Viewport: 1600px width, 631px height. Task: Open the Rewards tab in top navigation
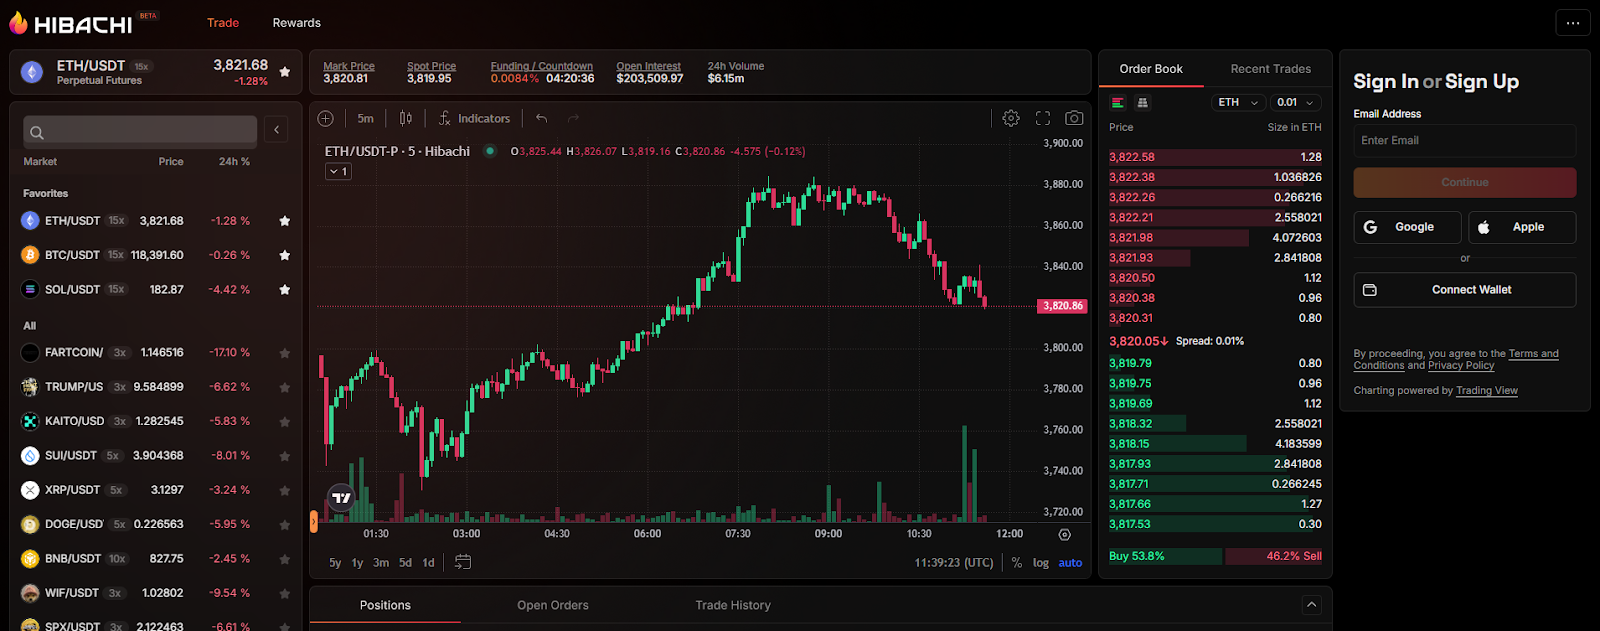tap(297, 23)
